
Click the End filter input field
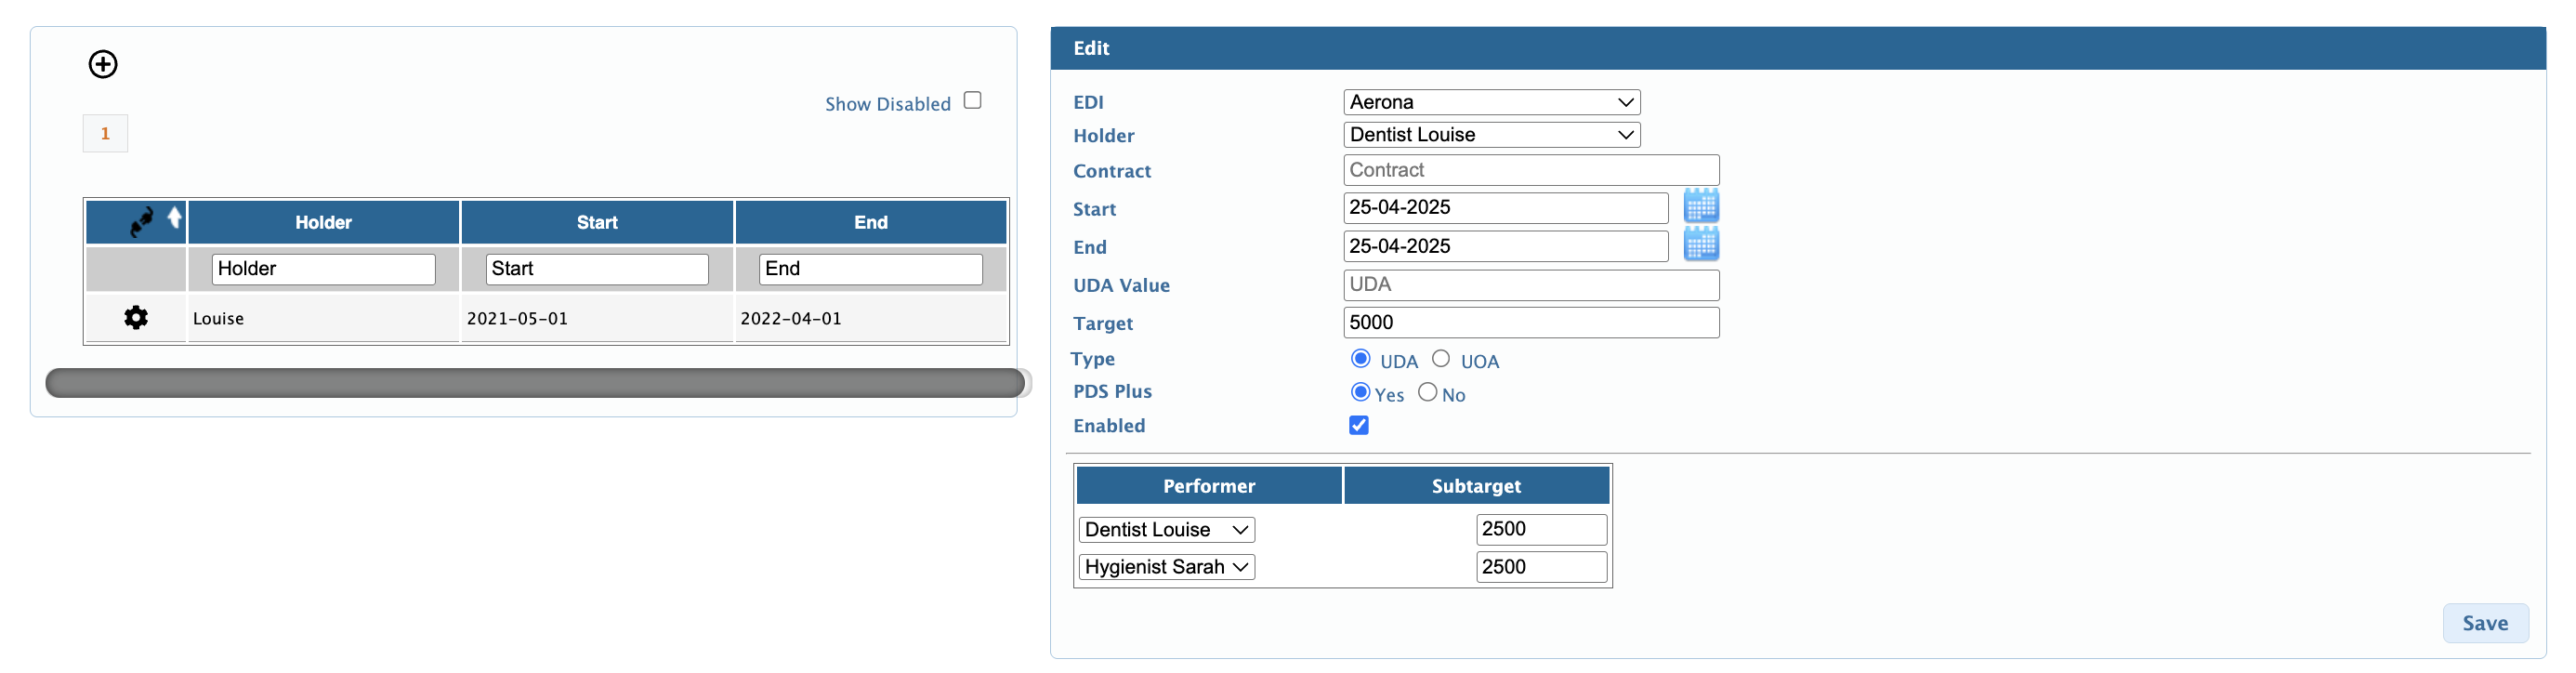871,269
